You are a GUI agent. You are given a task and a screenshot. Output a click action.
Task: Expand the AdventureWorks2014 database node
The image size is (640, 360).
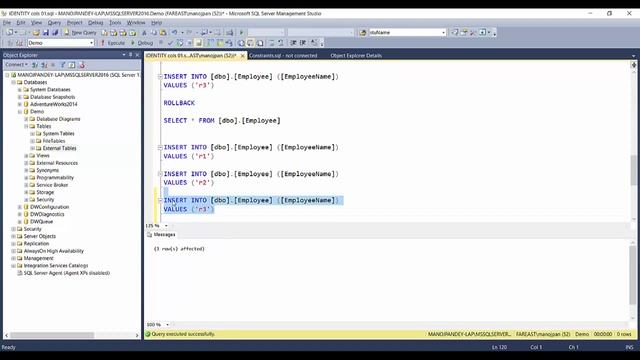(x=20, y=104)
